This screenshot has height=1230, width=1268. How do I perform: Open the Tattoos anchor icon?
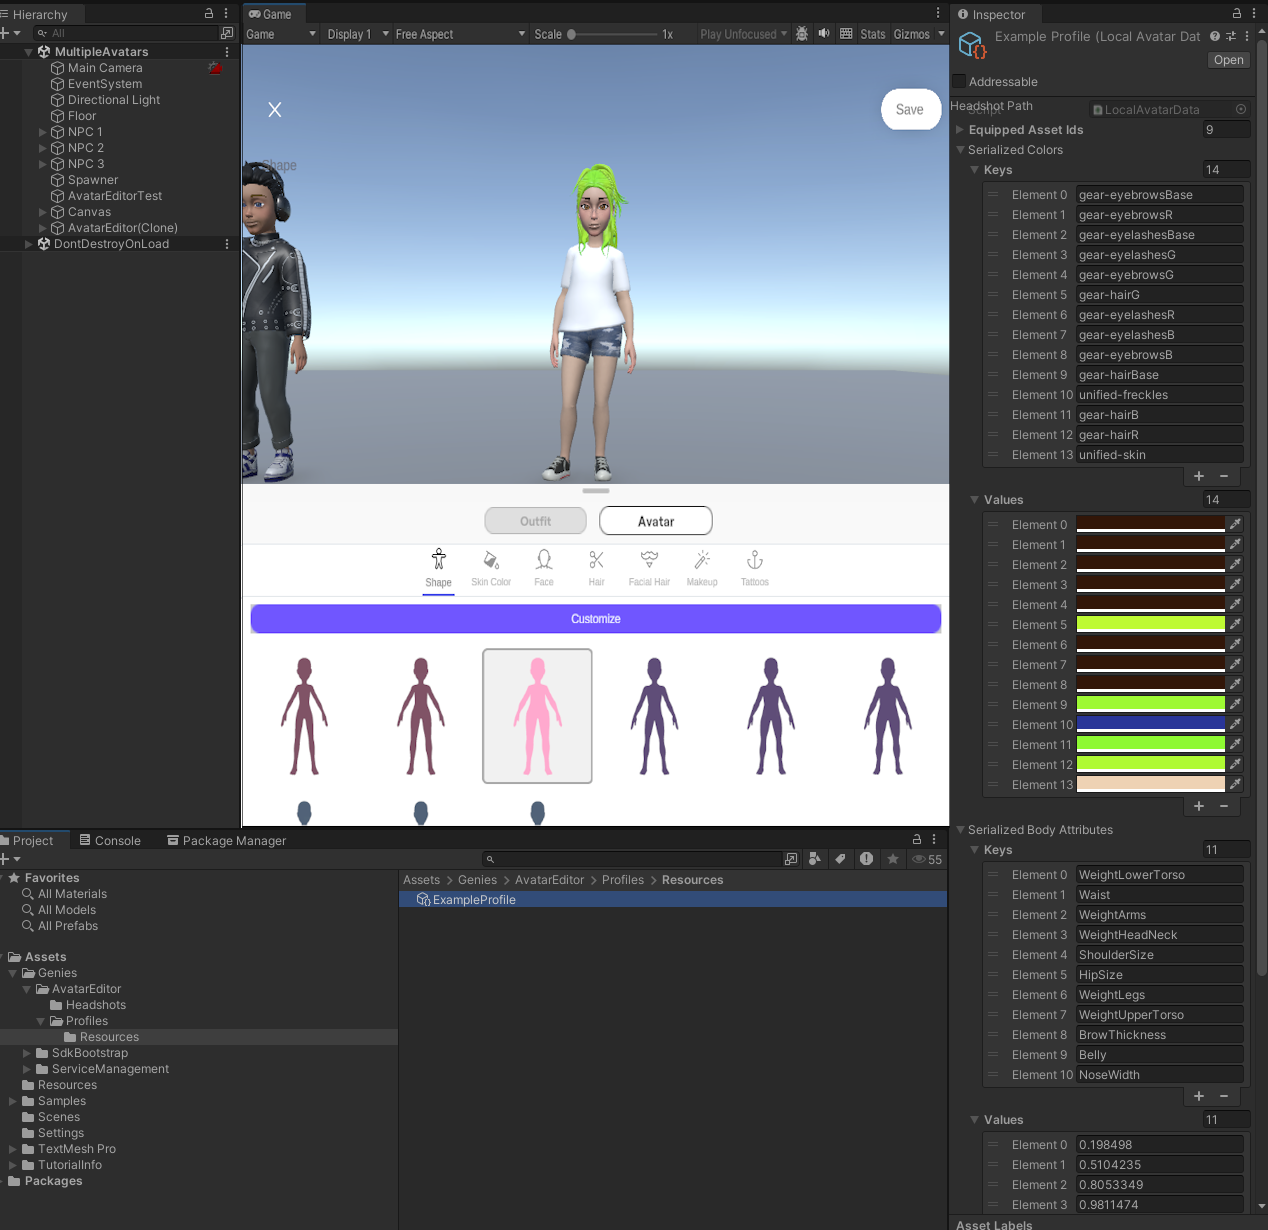[x=755, y=567]
